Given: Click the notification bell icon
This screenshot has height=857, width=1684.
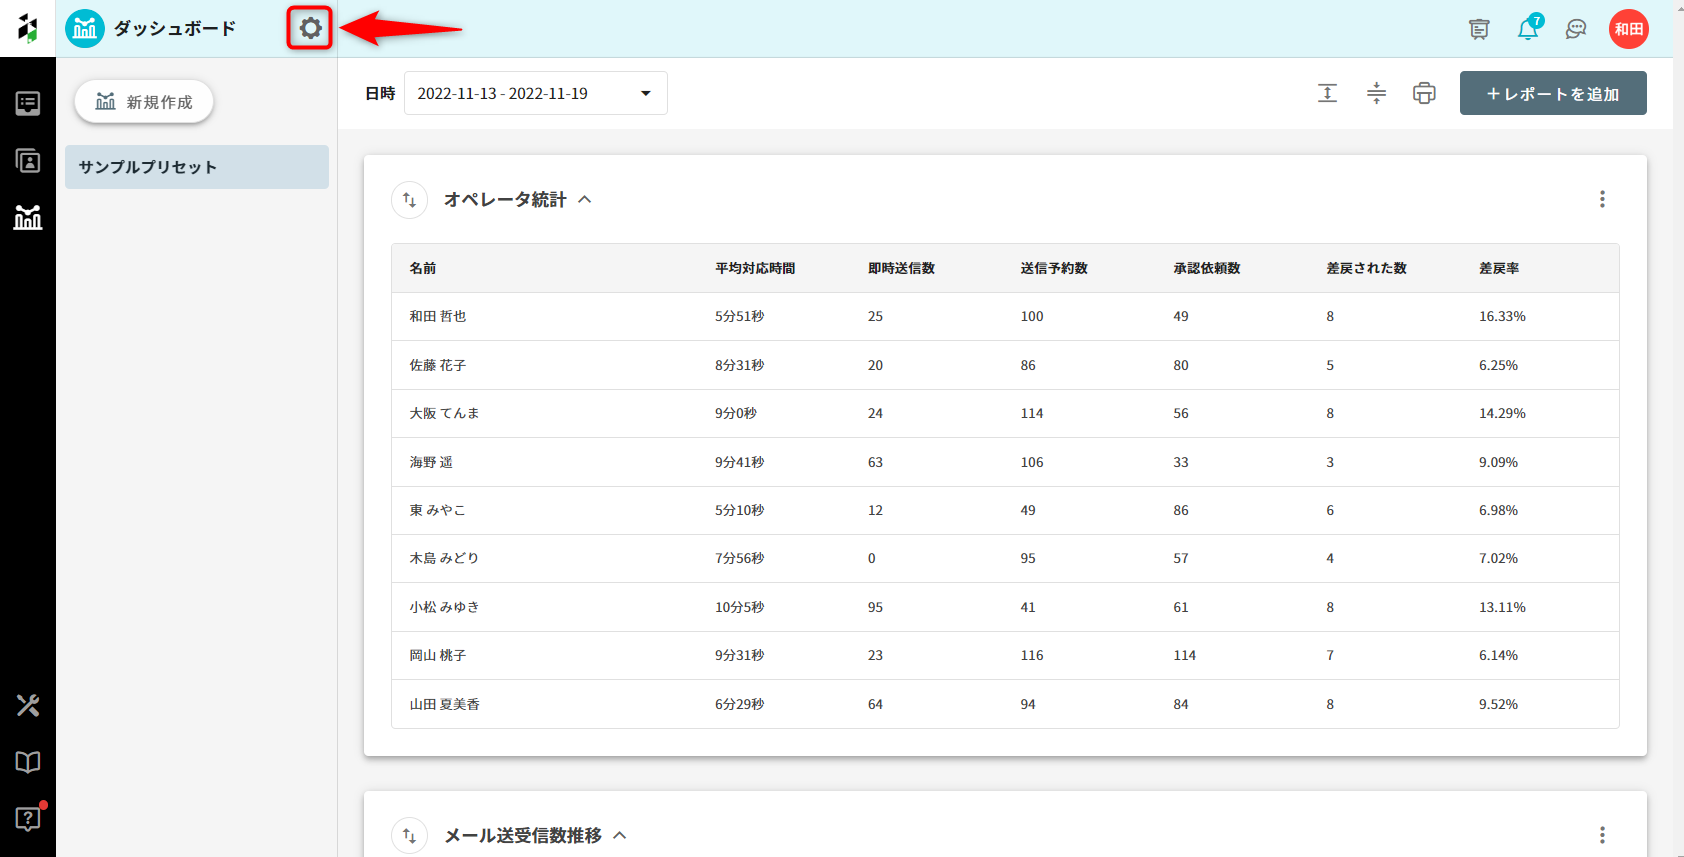Looking at the screenshot, I should pyautogui.click(x=1527, y=29).
